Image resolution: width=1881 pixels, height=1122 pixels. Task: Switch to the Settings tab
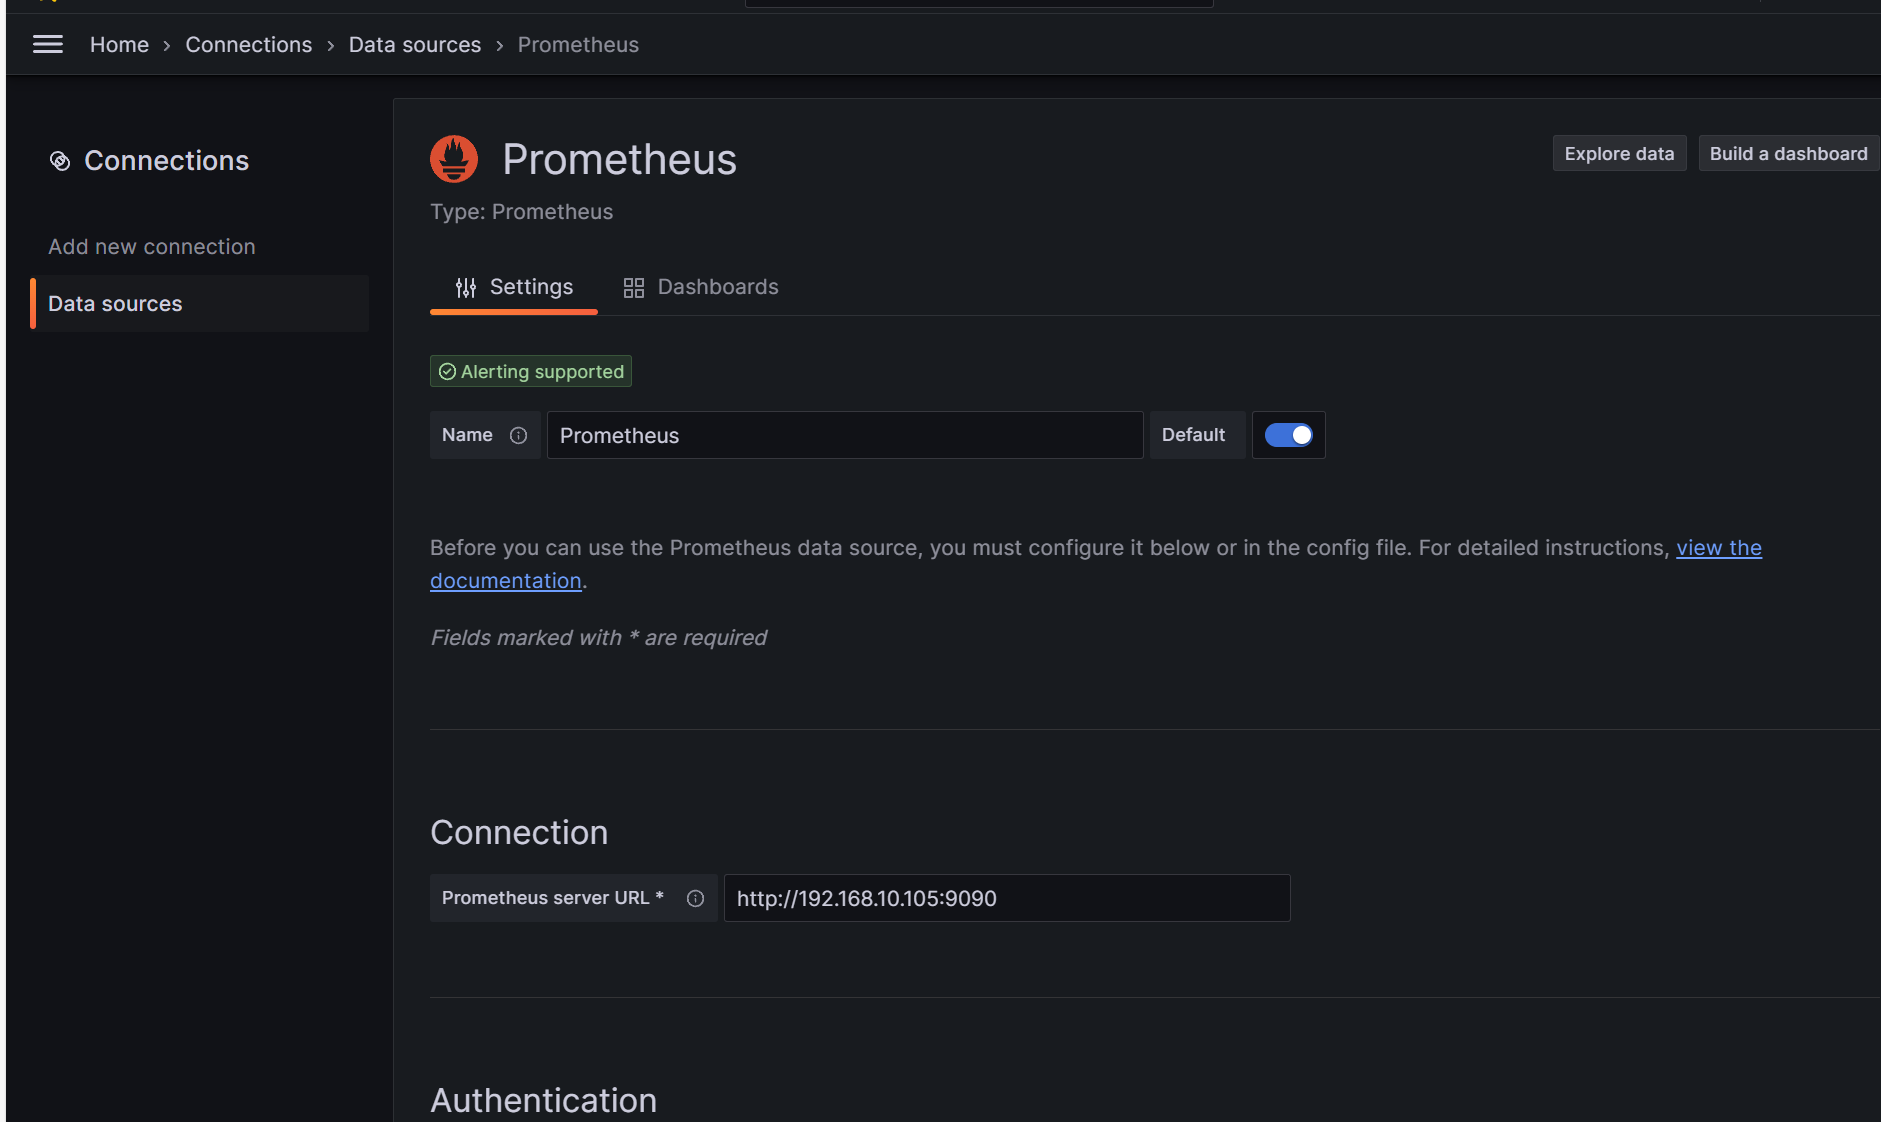[514, 288]
